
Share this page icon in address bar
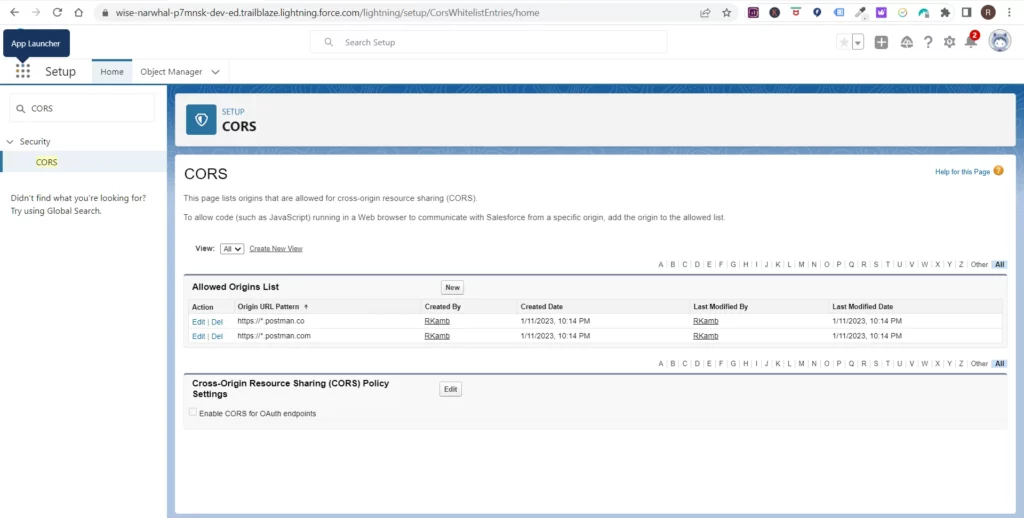[x=705, y=12]
